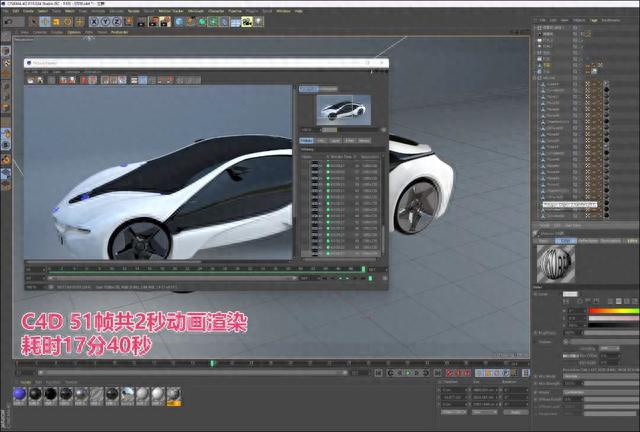Screen dimensions: 640x432
Task: Click the Render View icon
Action: 142,21
